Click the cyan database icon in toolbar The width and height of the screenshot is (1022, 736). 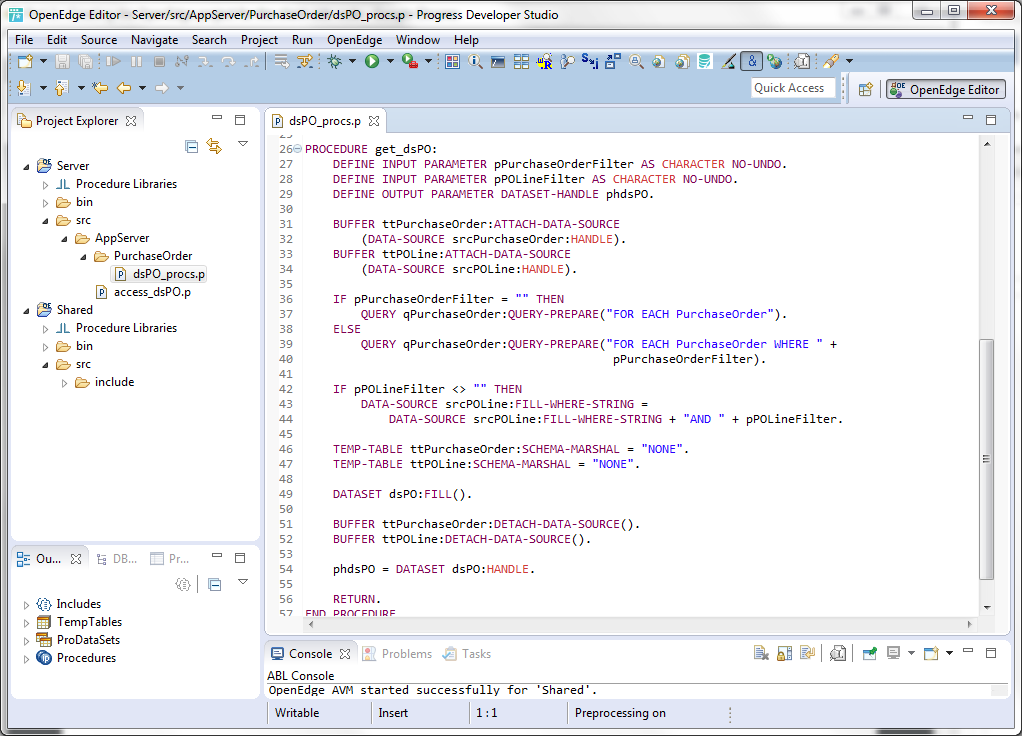click(705, 62)
